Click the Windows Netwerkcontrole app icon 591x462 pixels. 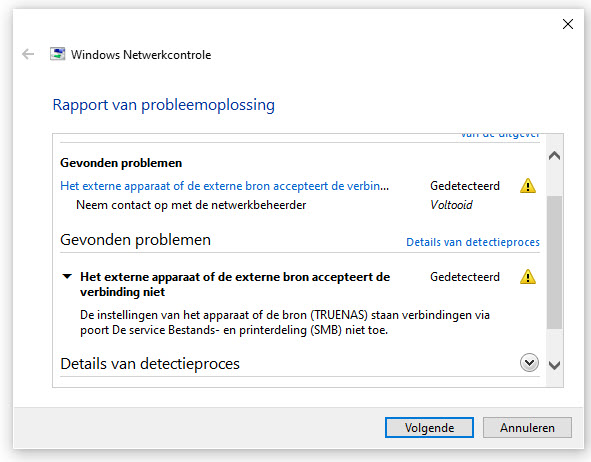click(x=58, y=54)
